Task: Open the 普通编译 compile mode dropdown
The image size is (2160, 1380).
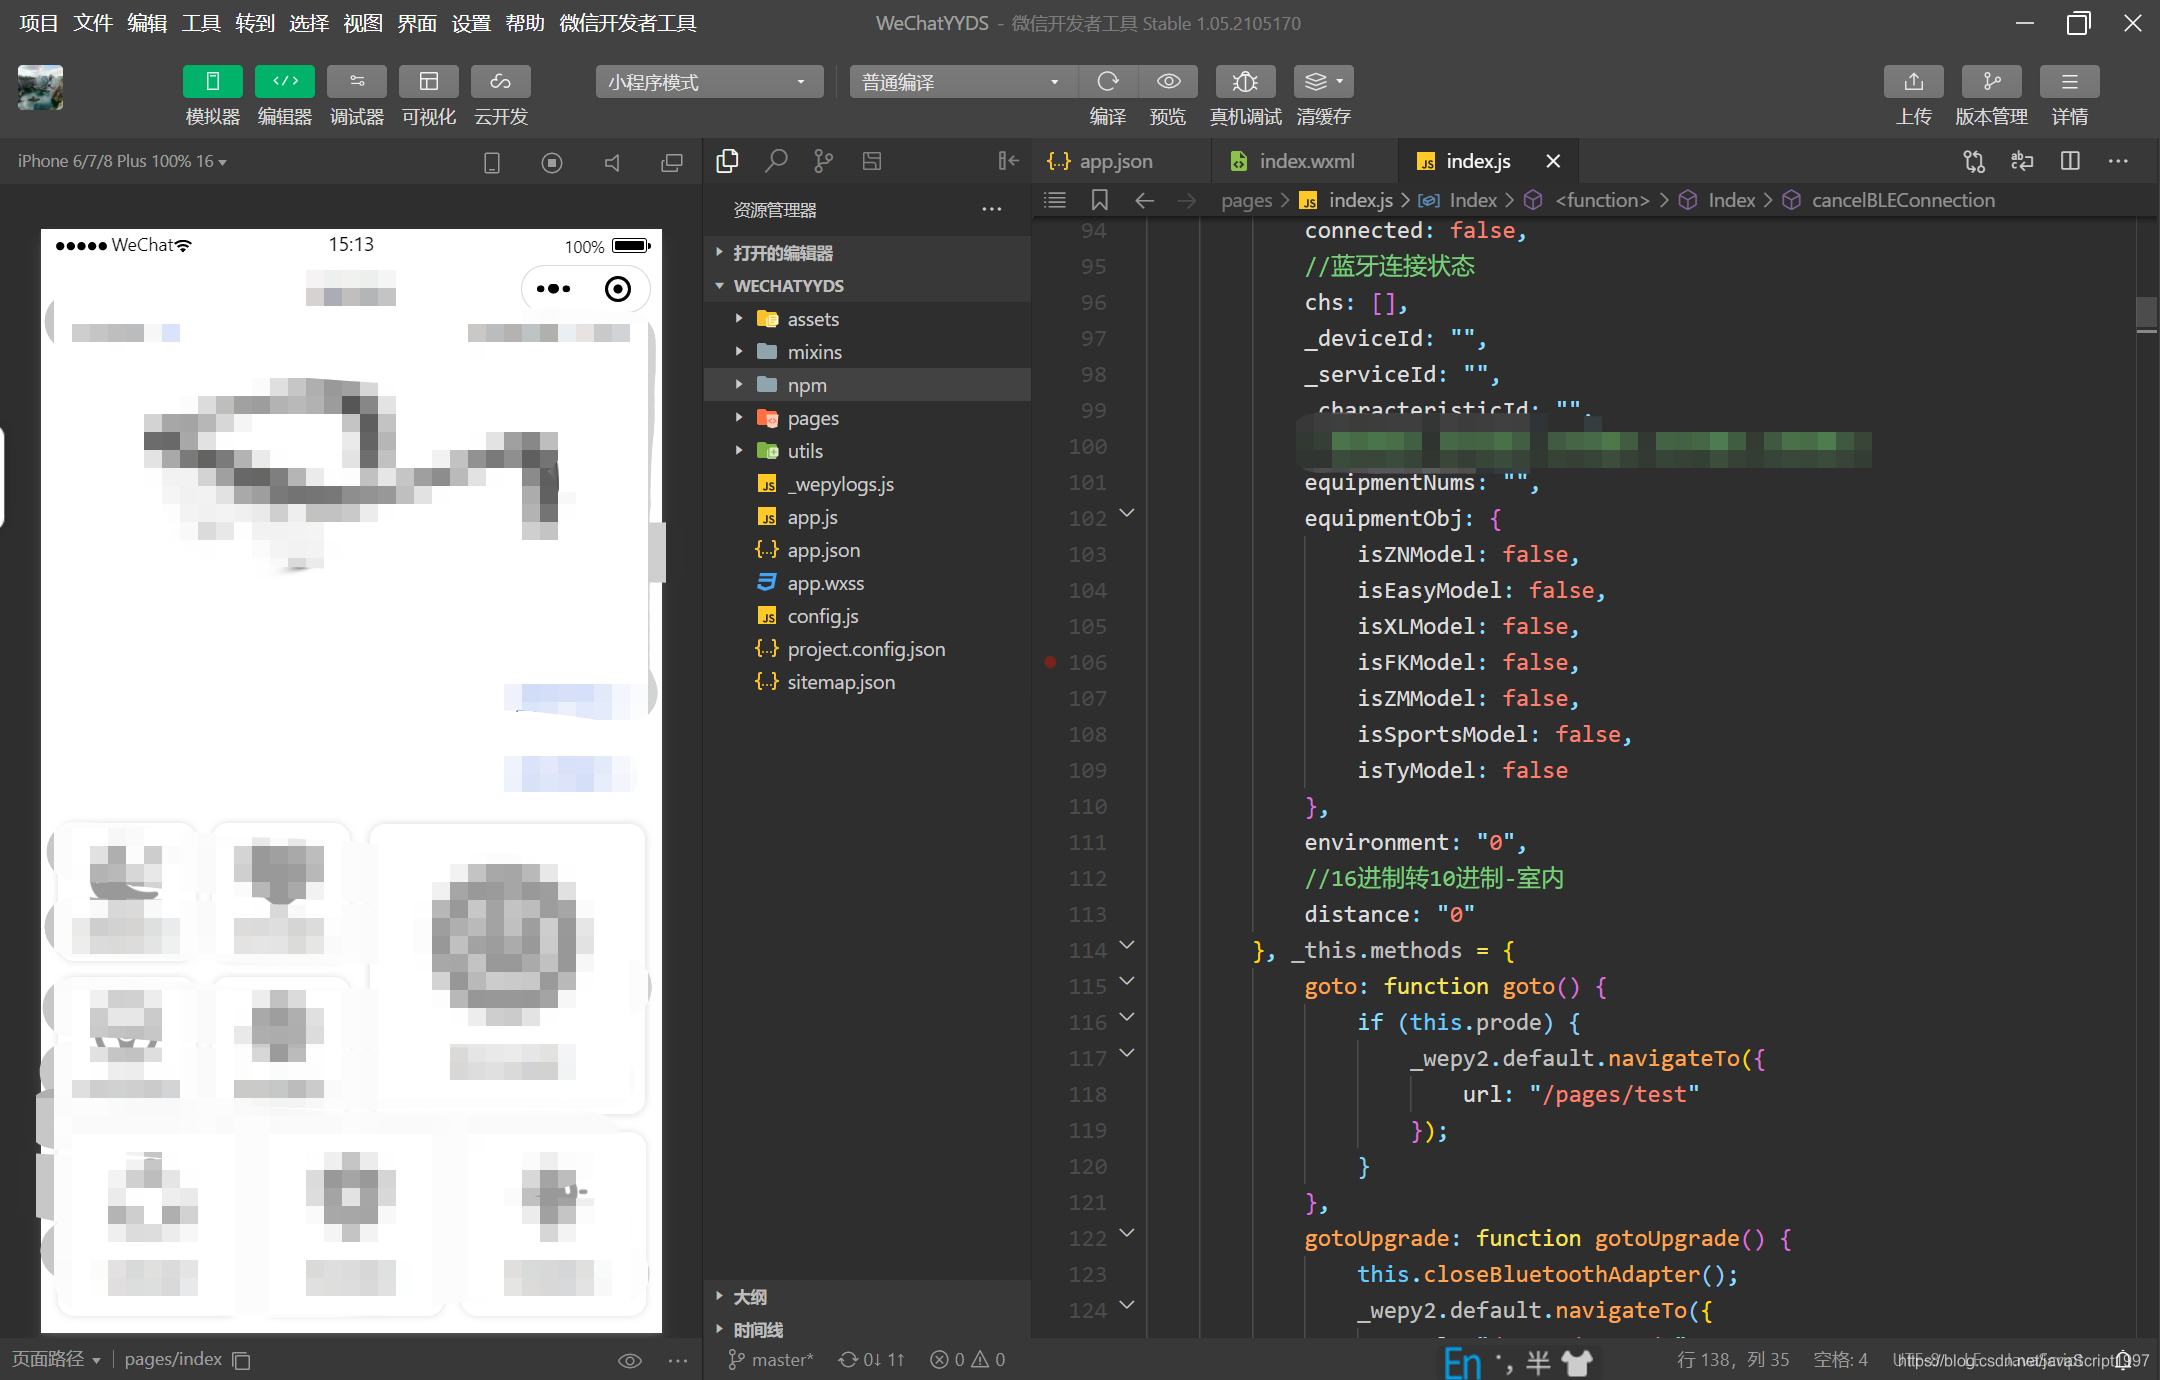Action: 962,82
